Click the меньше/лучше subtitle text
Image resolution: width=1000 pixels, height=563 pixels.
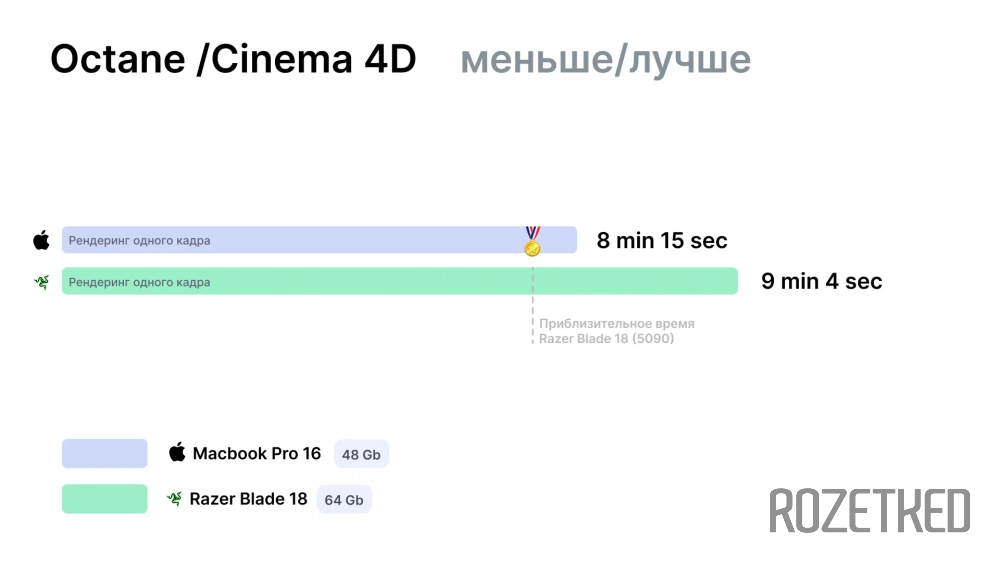(x=605, y=60)
